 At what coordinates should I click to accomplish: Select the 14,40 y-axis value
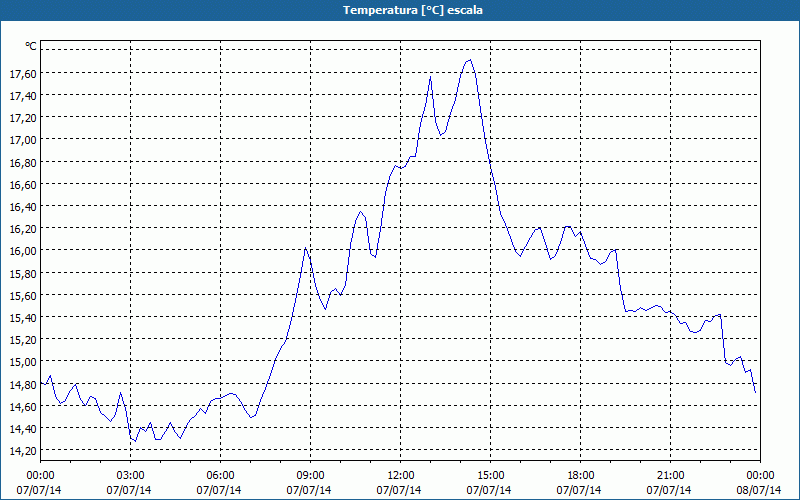[23, 429]
